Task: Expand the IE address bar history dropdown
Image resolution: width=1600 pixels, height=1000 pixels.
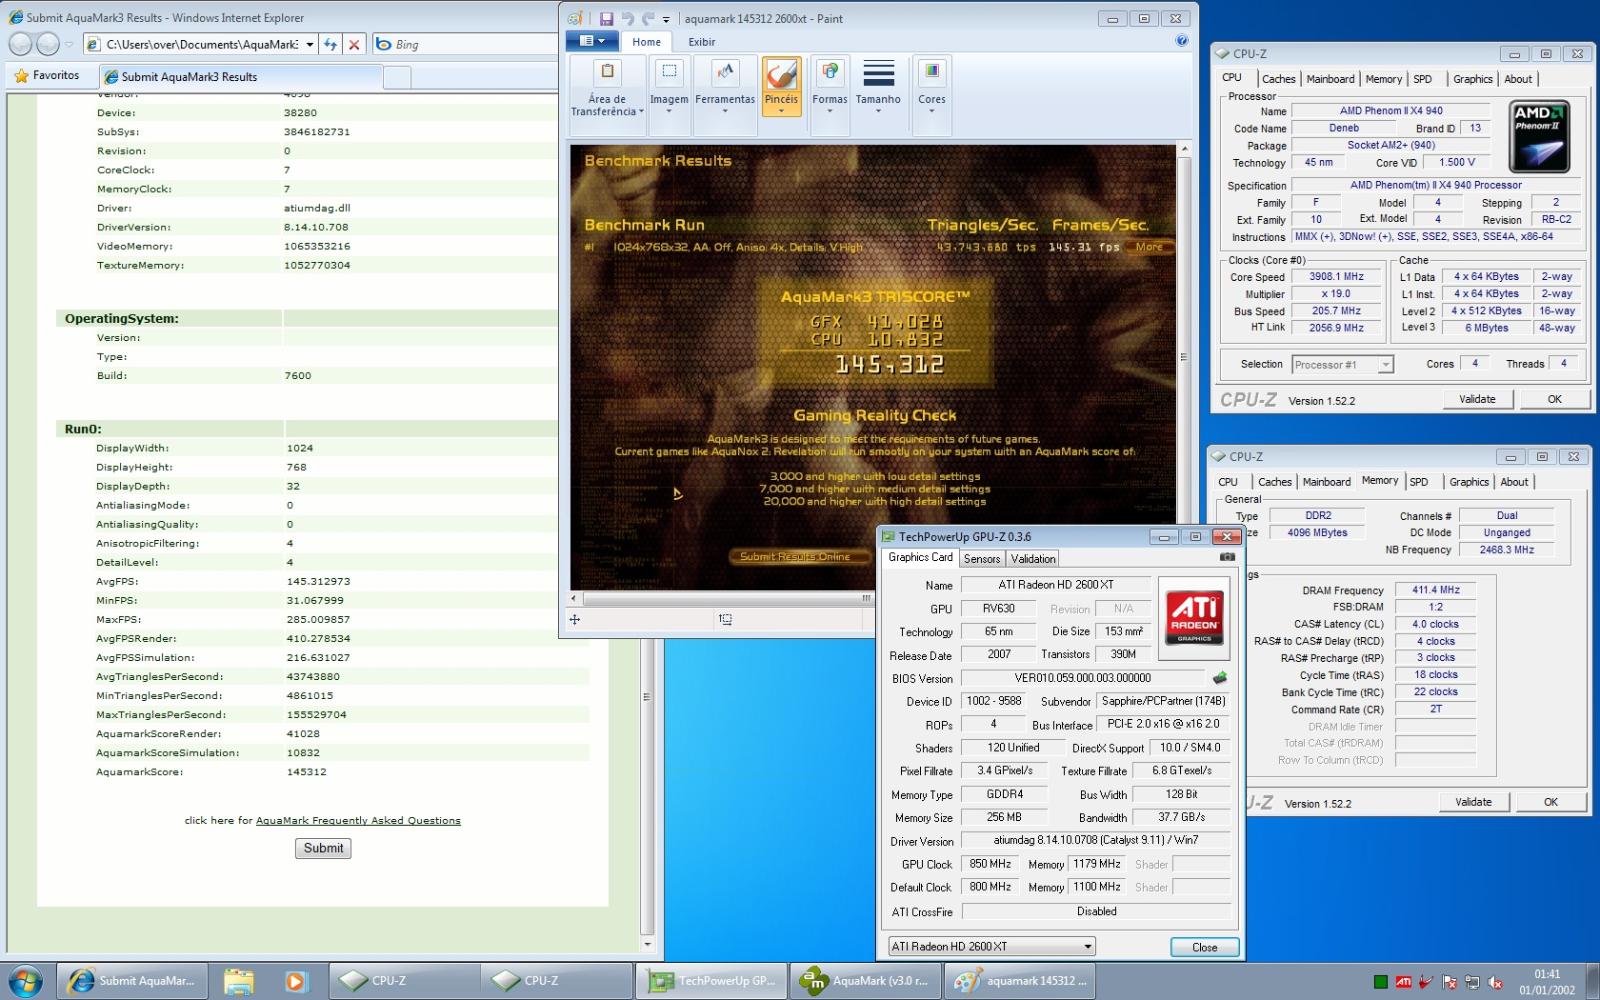Action: (x=310, y=44)
